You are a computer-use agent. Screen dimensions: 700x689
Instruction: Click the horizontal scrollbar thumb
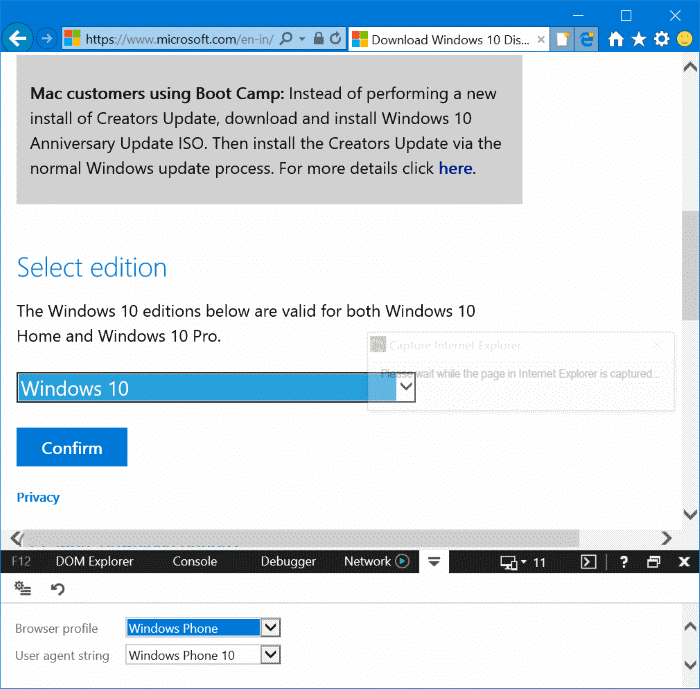coord(301,538)
